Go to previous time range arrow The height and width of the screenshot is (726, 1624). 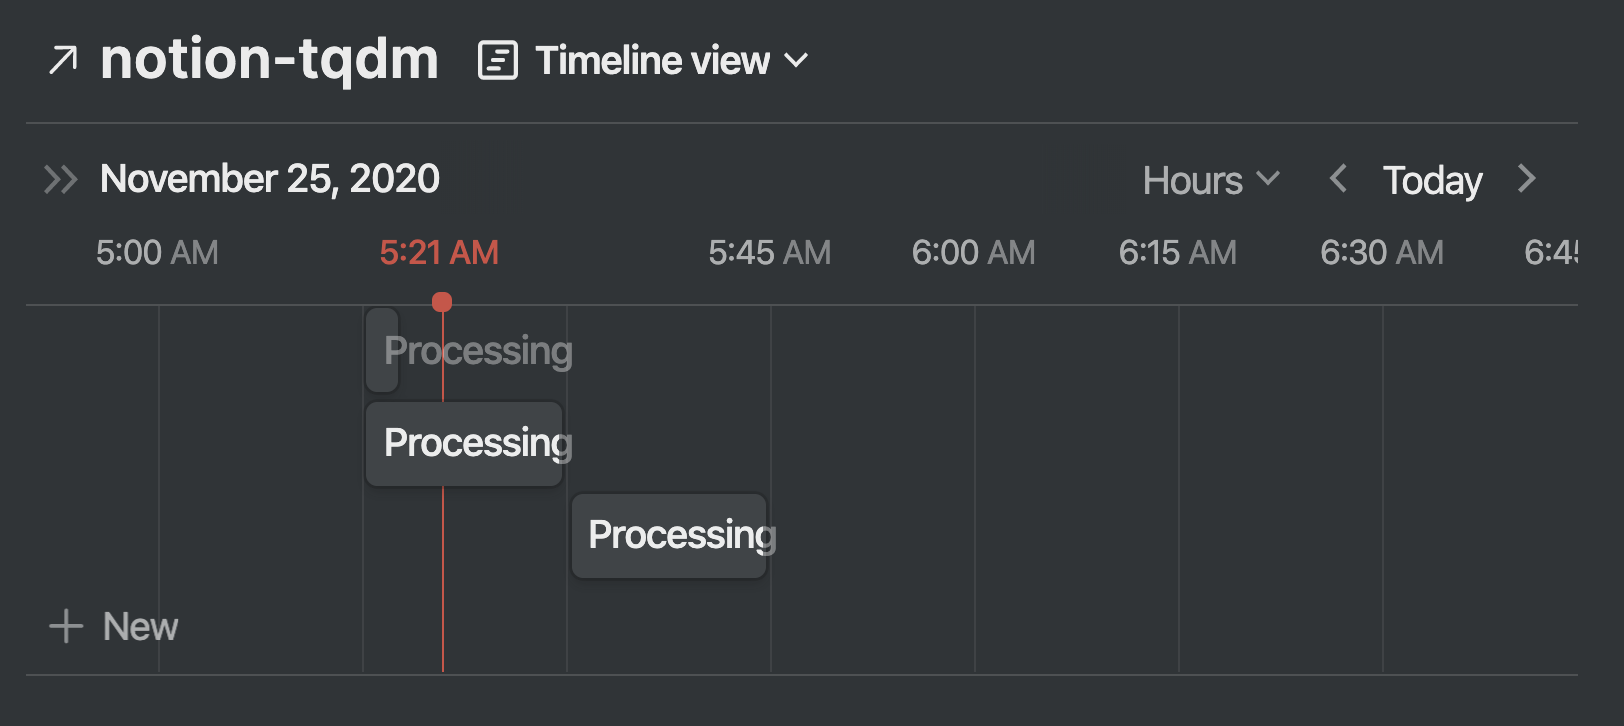point(1338,180)
